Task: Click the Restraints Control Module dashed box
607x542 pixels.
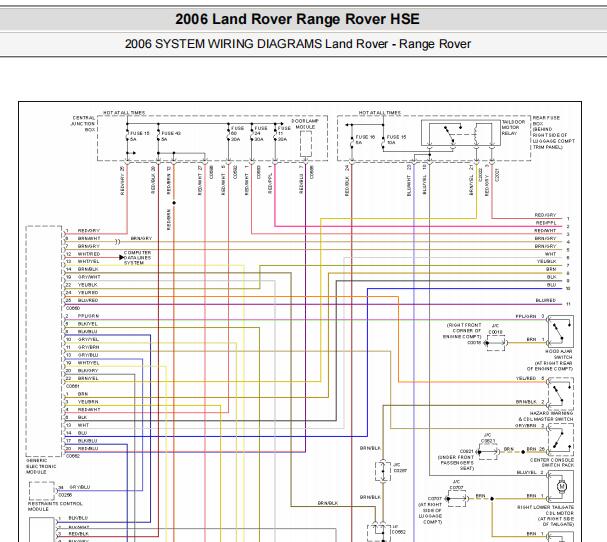Action: pos(42,491)
